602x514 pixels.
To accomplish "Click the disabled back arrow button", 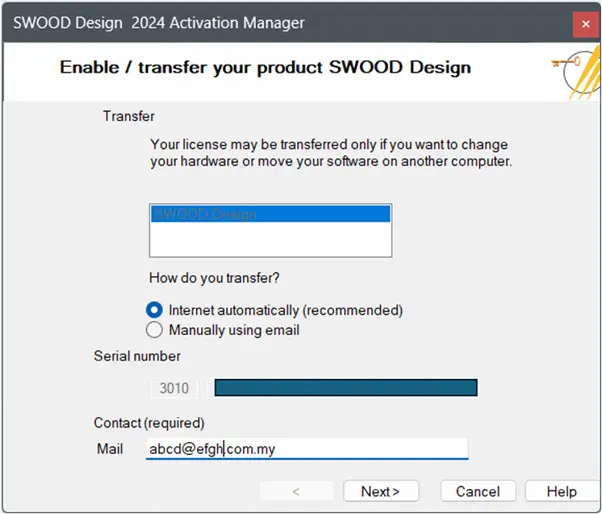I will [x=295, y=491].
